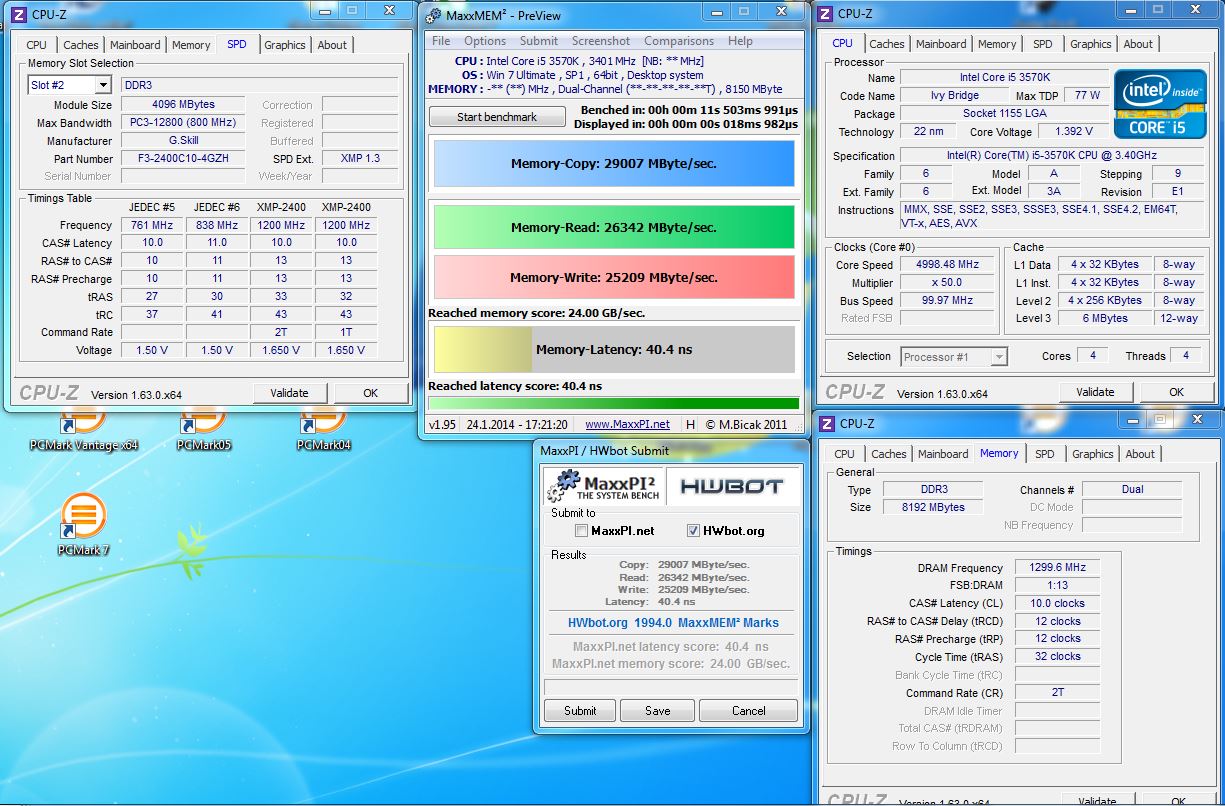Click the CPU-Z icon in CPU window title bar
Image resolution: width=1225 pixels, height=806 pixels.
coord(827,13)
